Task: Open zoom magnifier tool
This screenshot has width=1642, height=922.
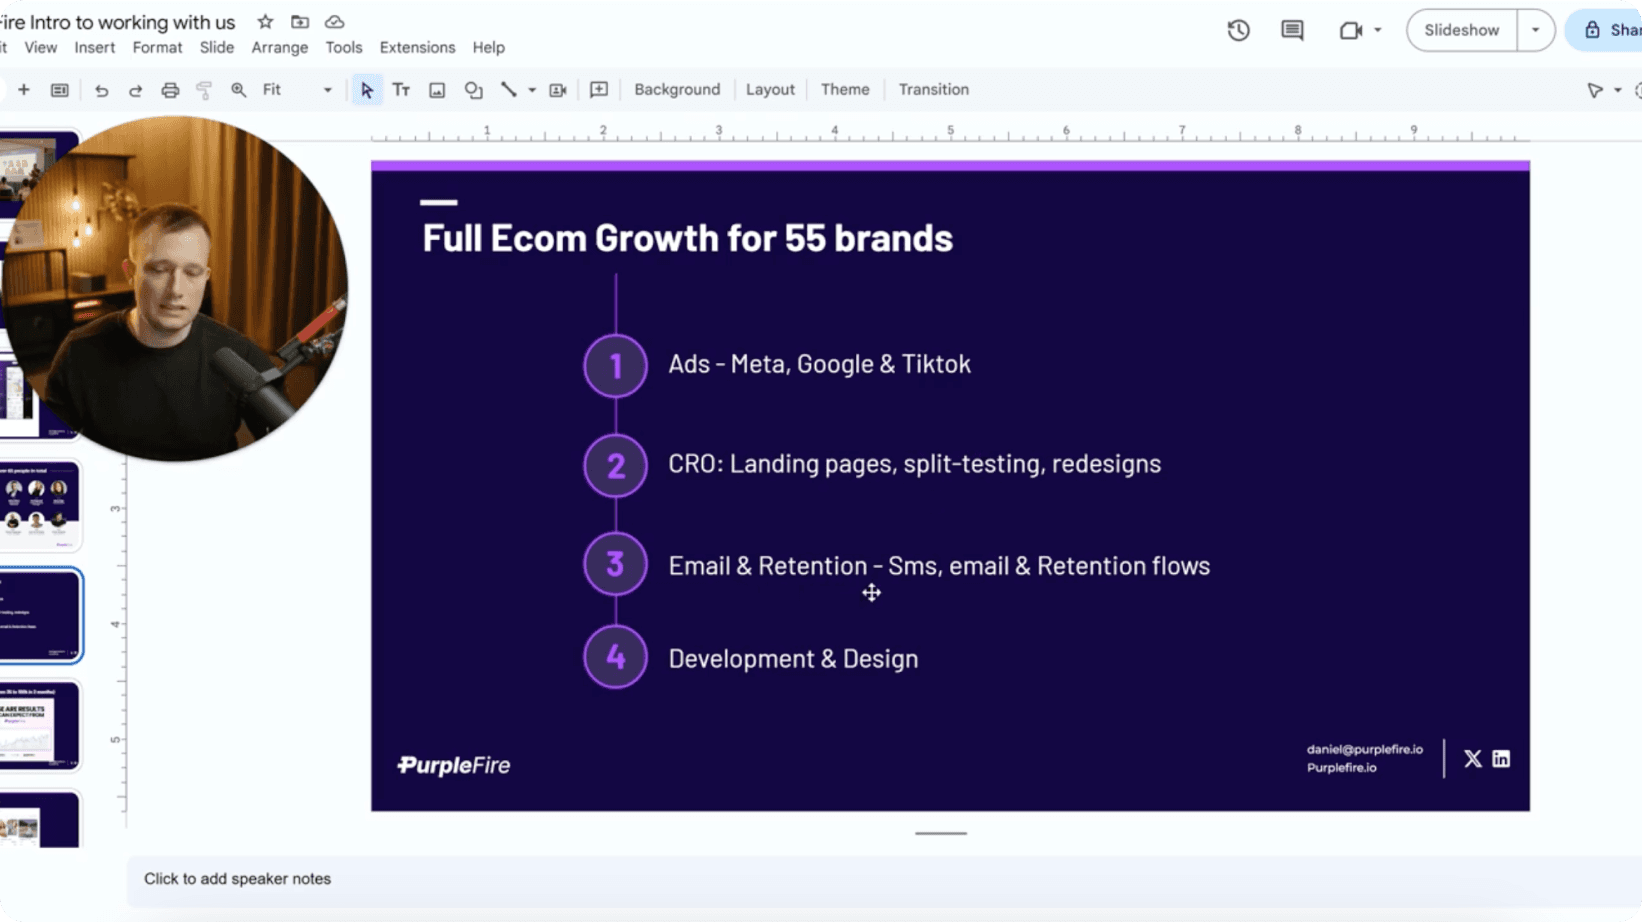Action: pos(238,90)
